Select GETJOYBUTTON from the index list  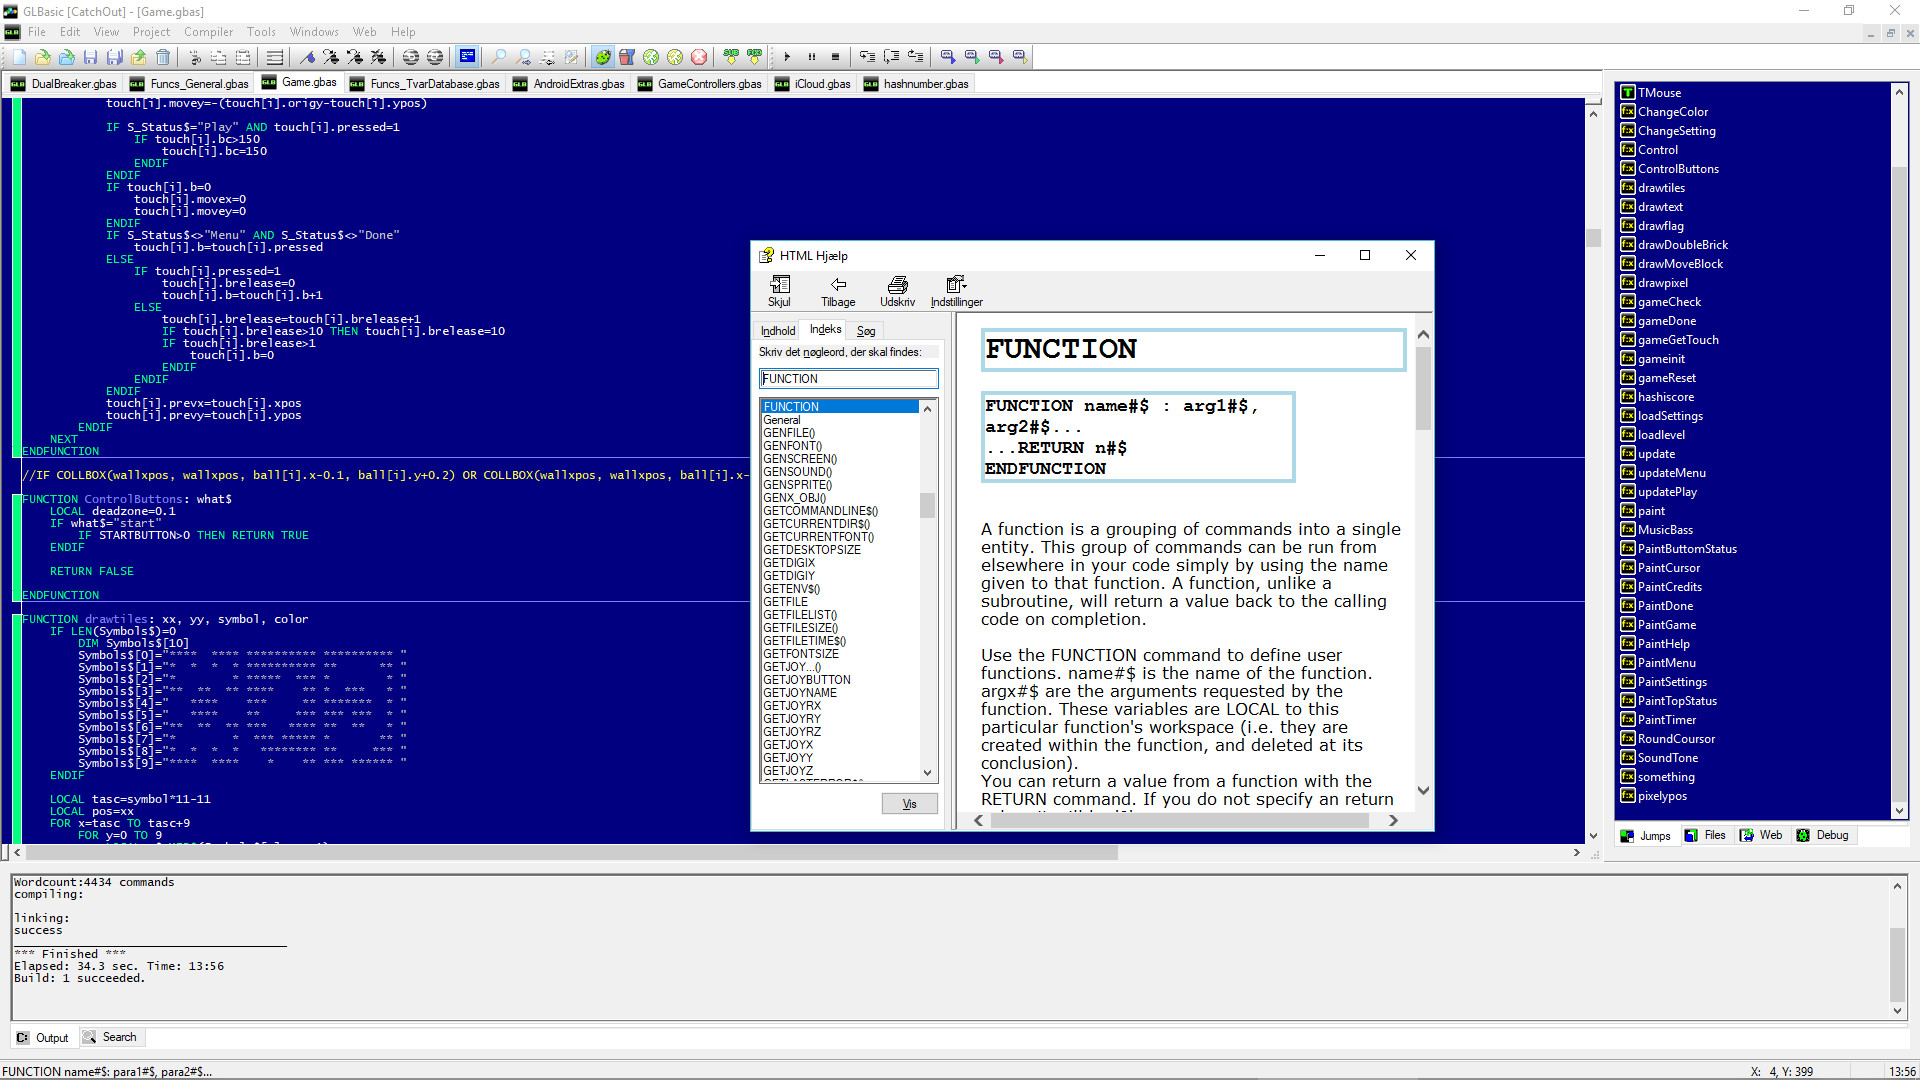click(x=808, y=679)
